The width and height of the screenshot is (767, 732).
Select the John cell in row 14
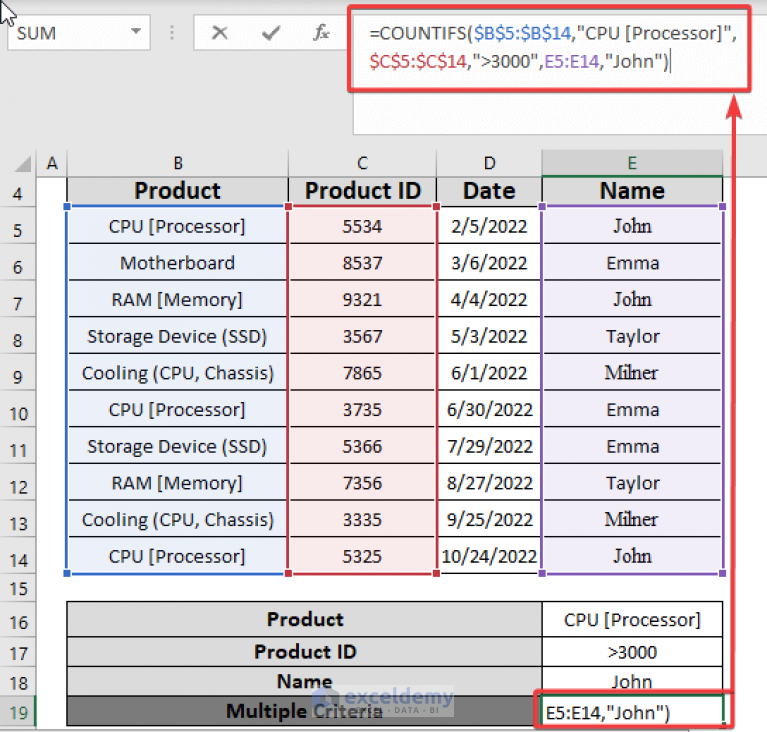click(632, 556)
